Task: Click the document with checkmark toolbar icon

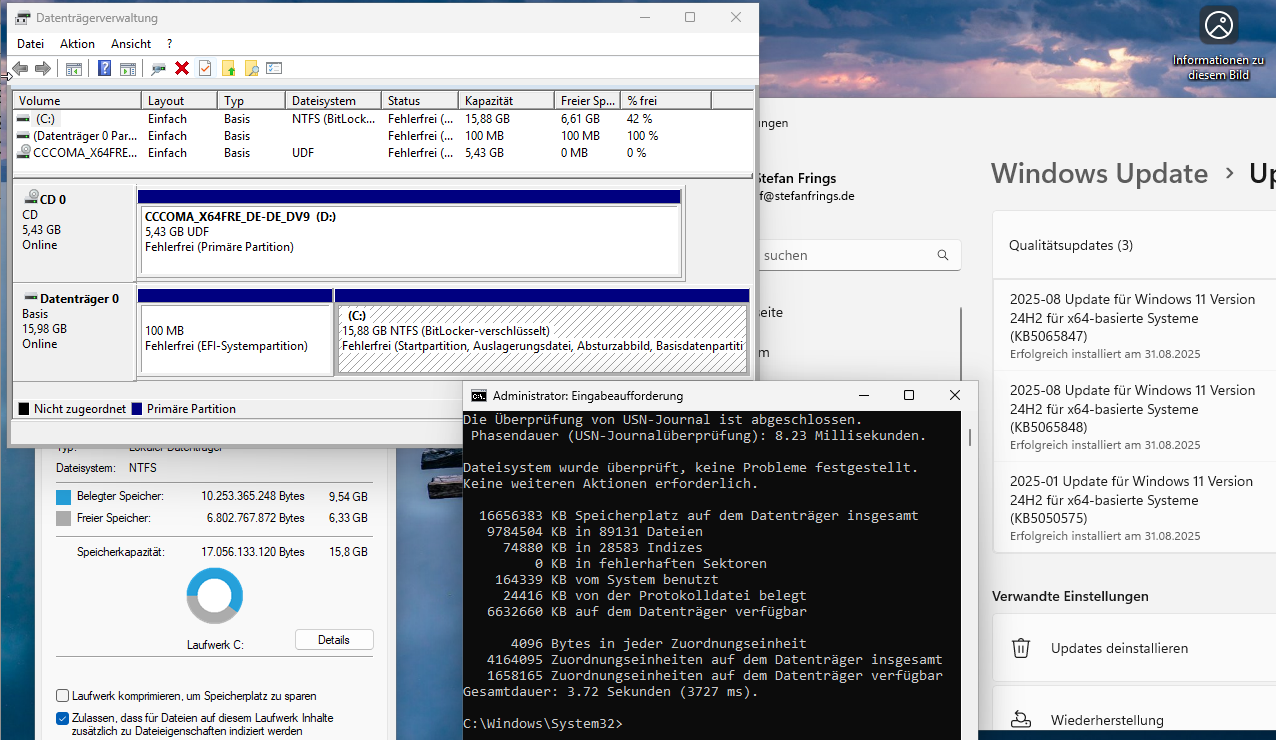Action: coord(205,68)
